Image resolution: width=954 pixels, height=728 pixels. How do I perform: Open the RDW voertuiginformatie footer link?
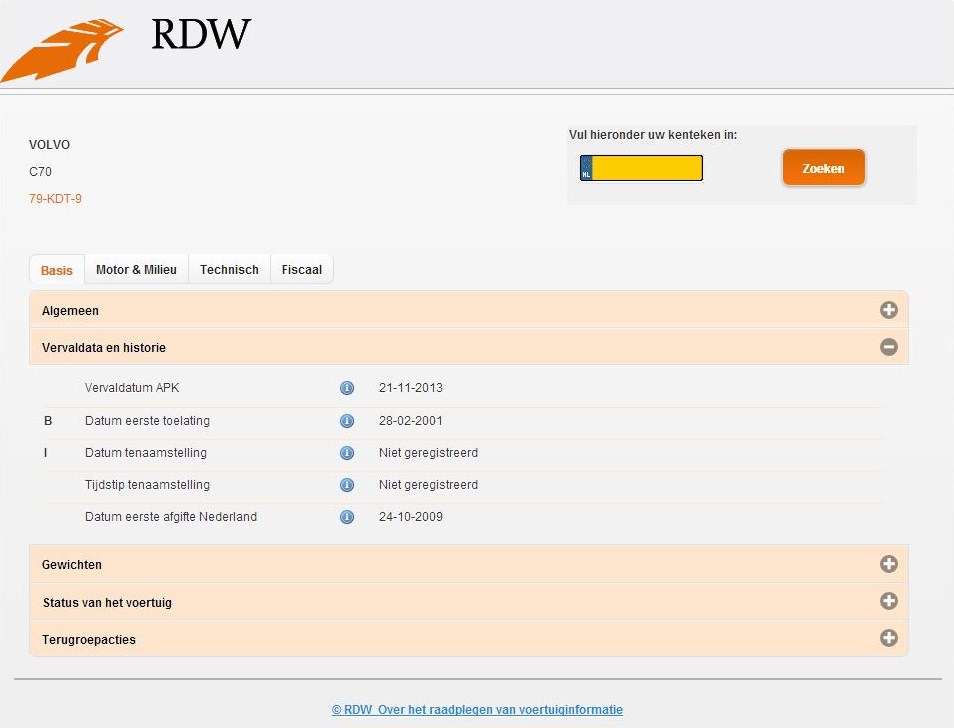tap(477, 710)
